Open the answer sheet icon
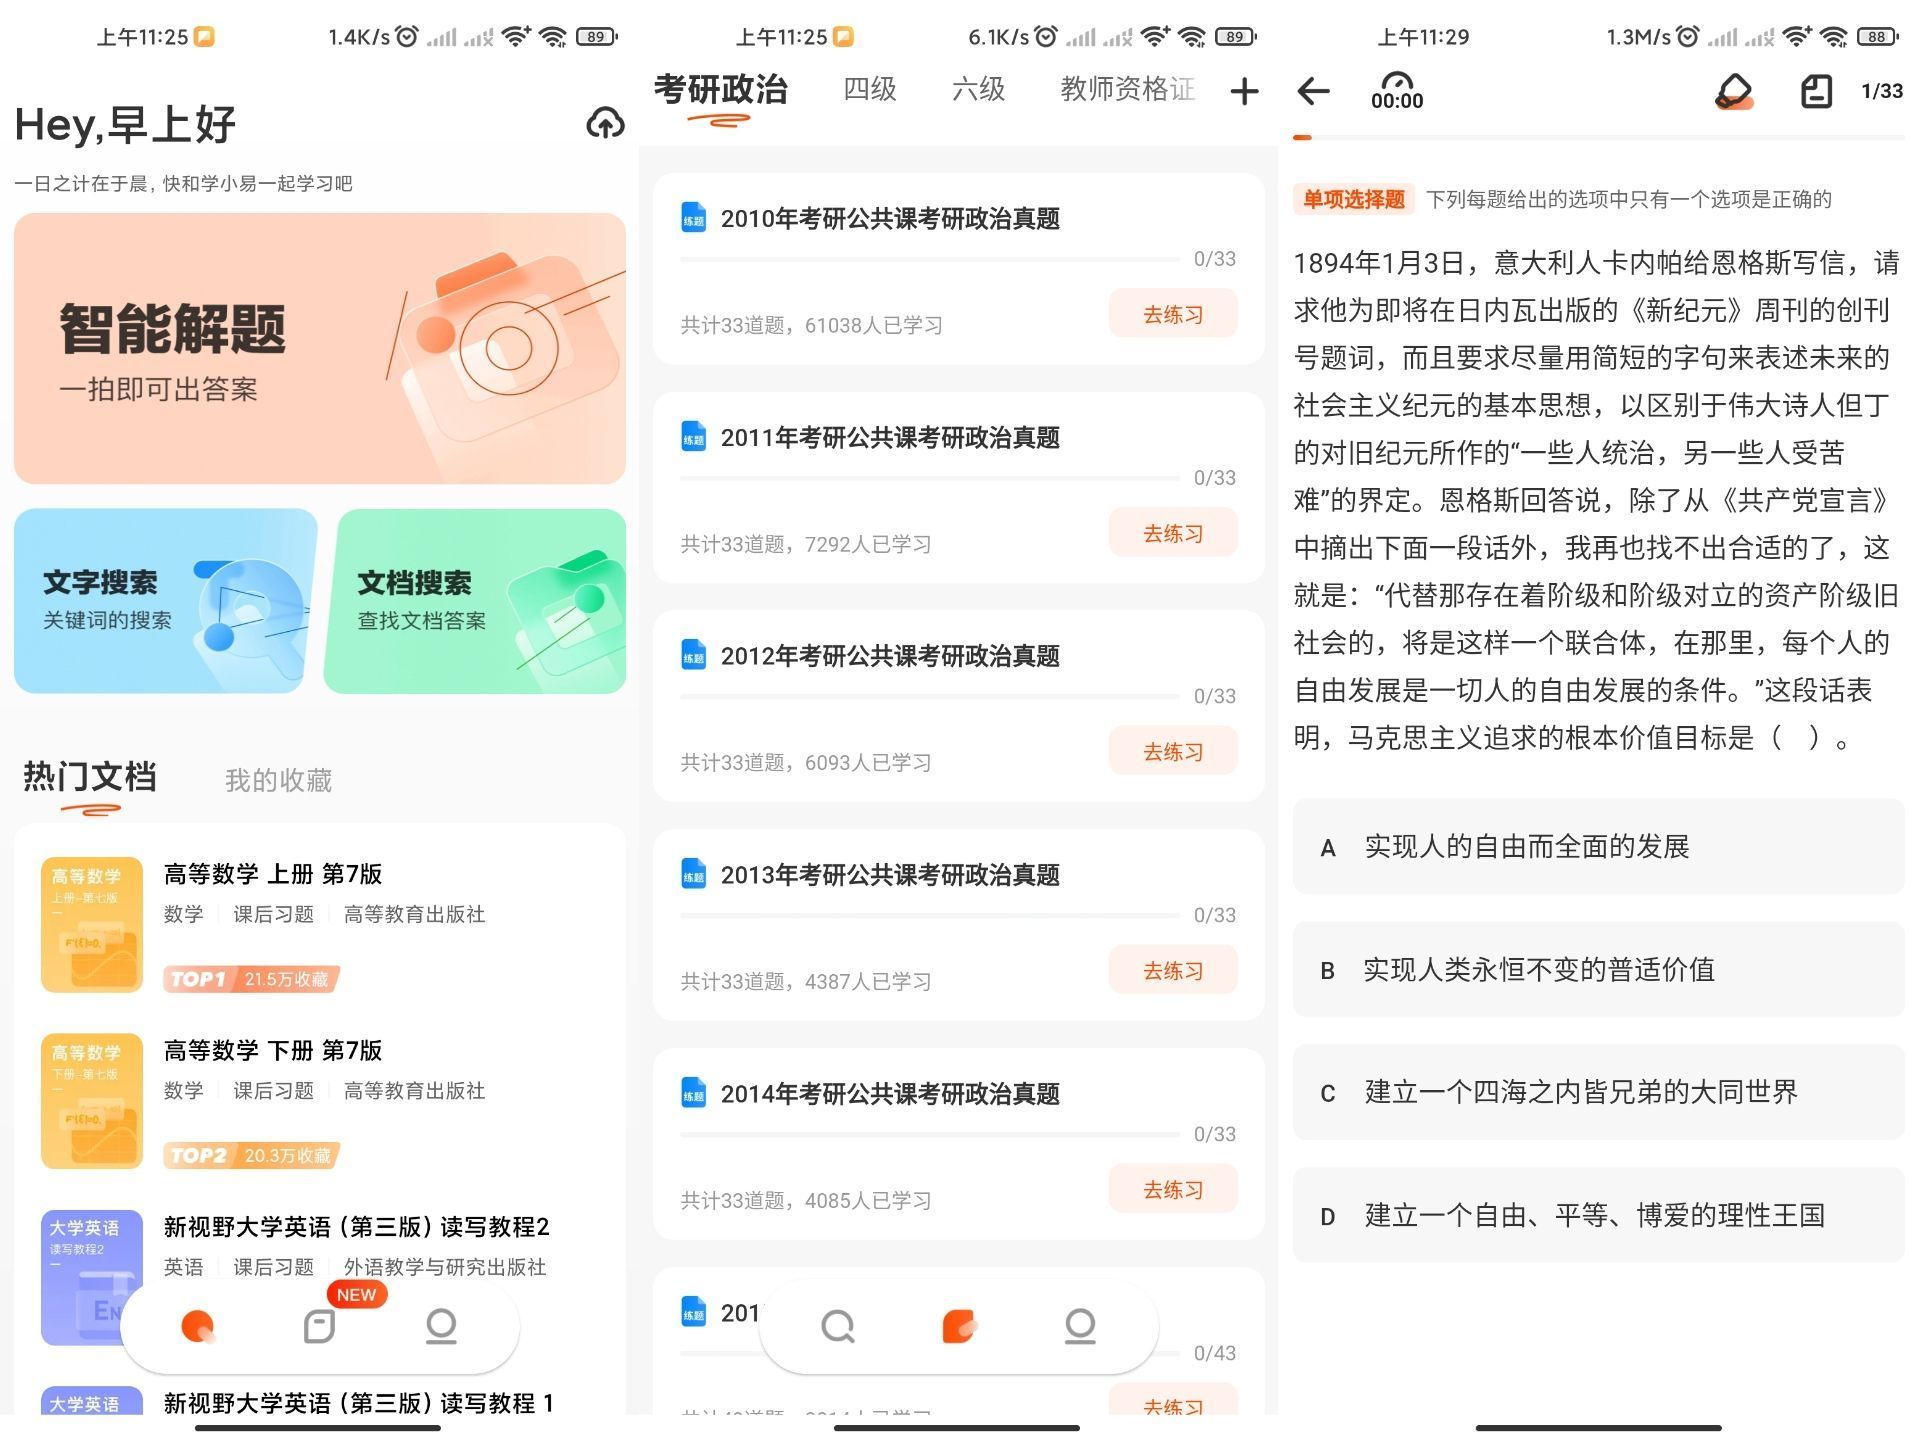The width and height of the screenshot is (1920, 1440). pos(1816,92)
